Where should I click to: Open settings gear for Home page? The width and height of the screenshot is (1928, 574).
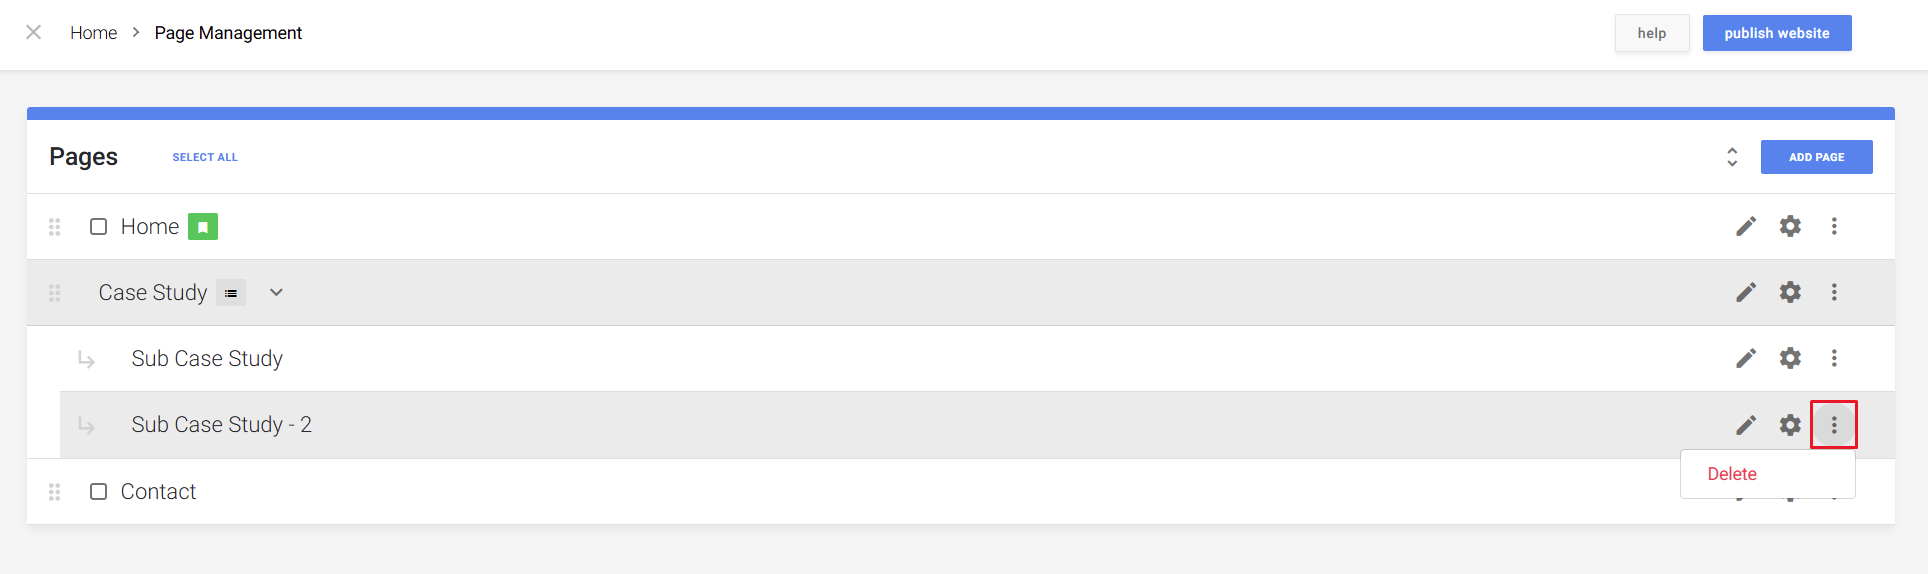click(x=1790, y=226)
